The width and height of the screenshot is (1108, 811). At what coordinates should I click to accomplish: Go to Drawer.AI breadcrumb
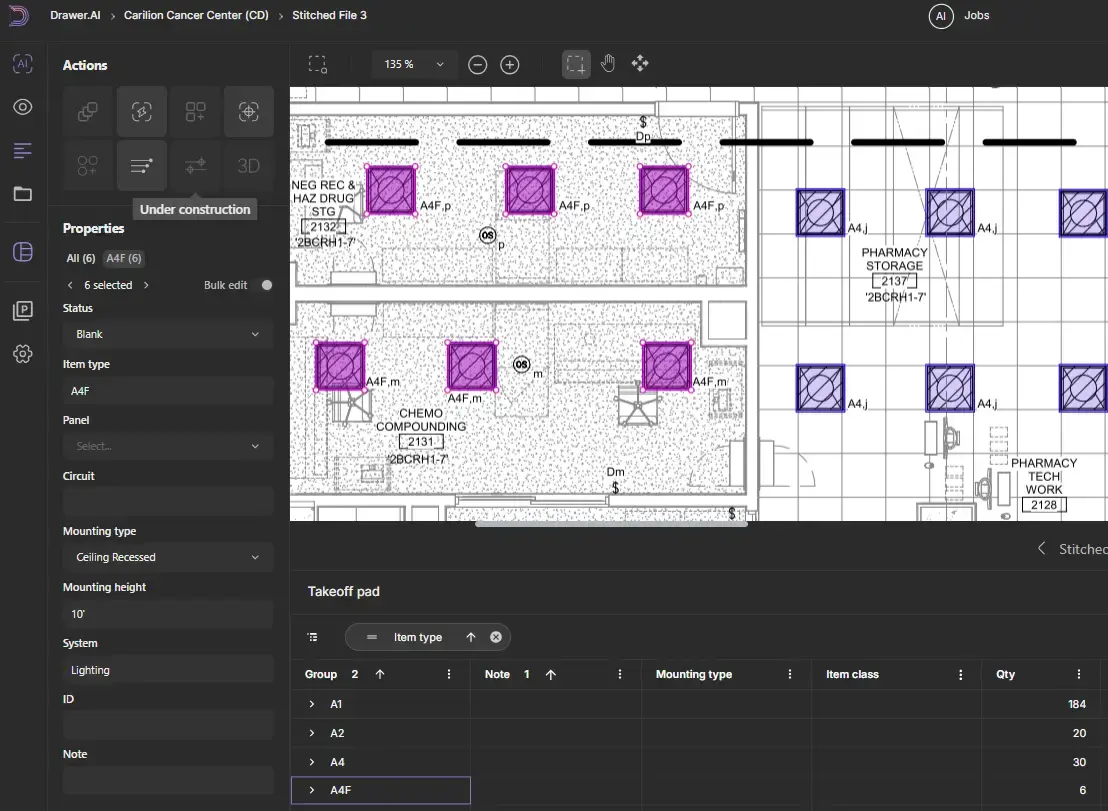click(x=75, y=16)
